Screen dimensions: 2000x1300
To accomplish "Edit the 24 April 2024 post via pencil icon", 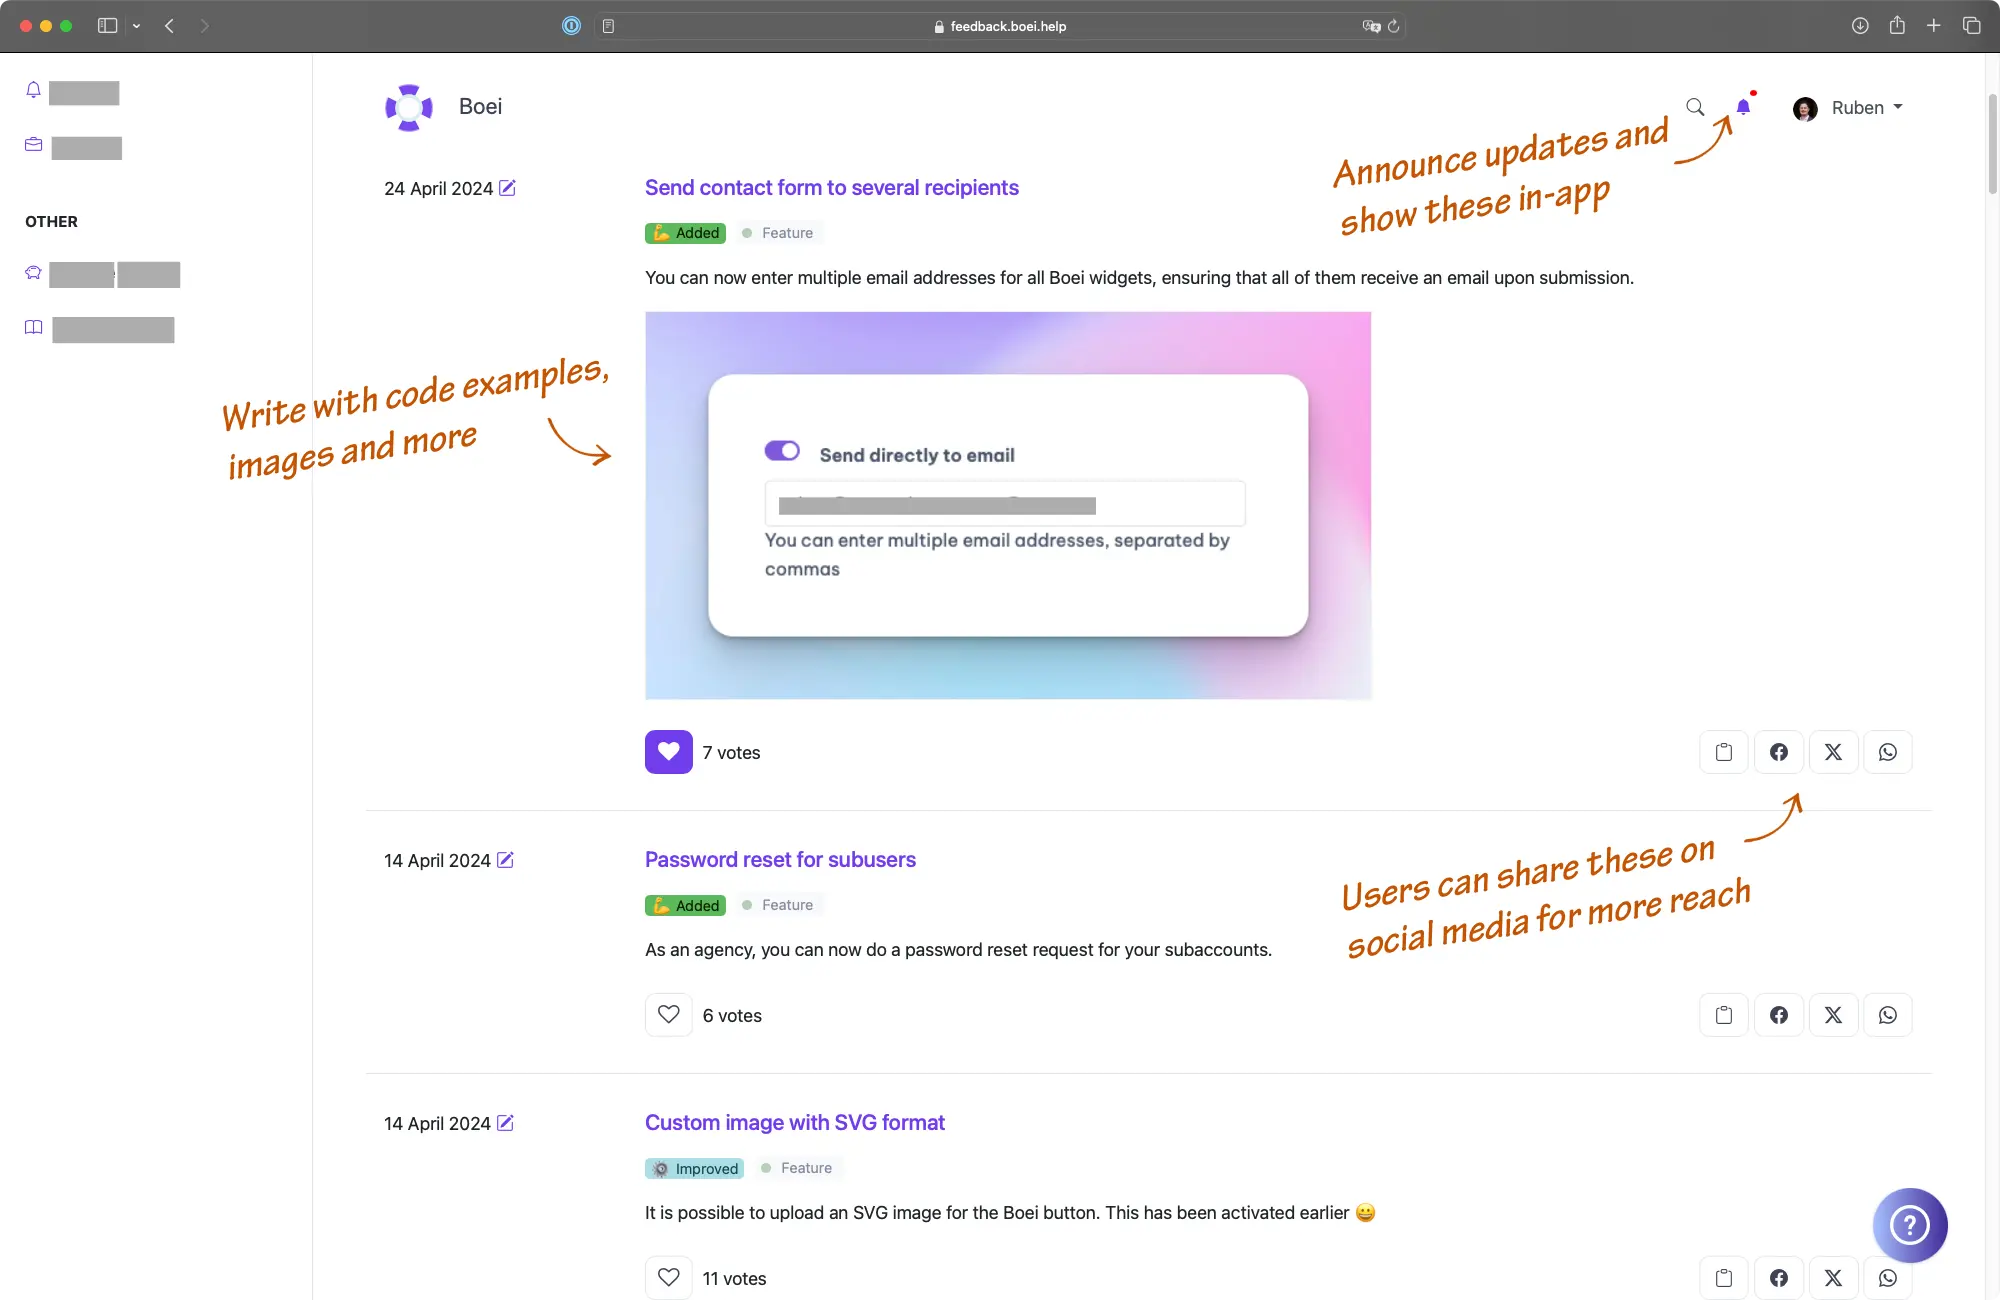I will [x=508, y=187].
